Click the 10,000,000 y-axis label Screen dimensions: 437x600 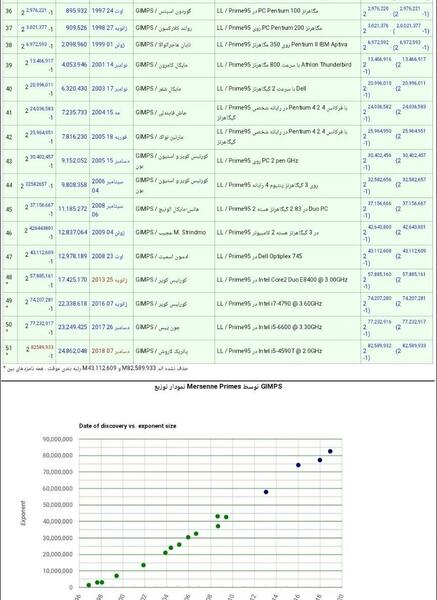57,571
